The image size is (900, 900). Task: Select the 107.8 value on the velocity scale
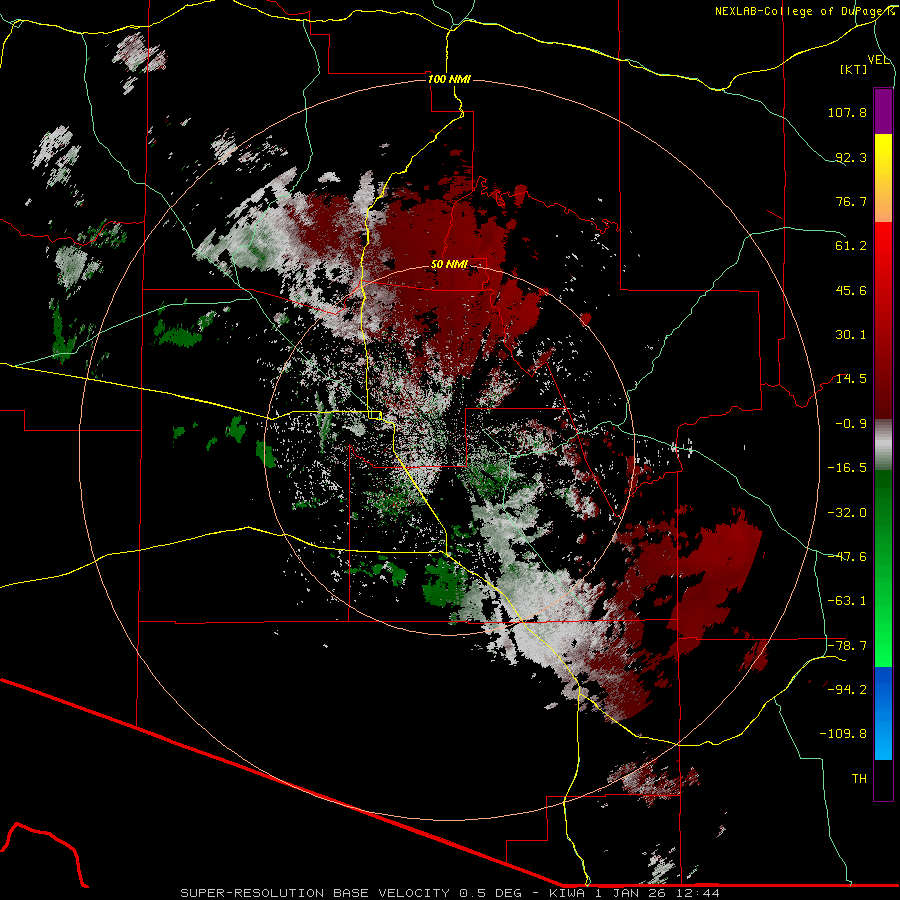pos(847,112)
